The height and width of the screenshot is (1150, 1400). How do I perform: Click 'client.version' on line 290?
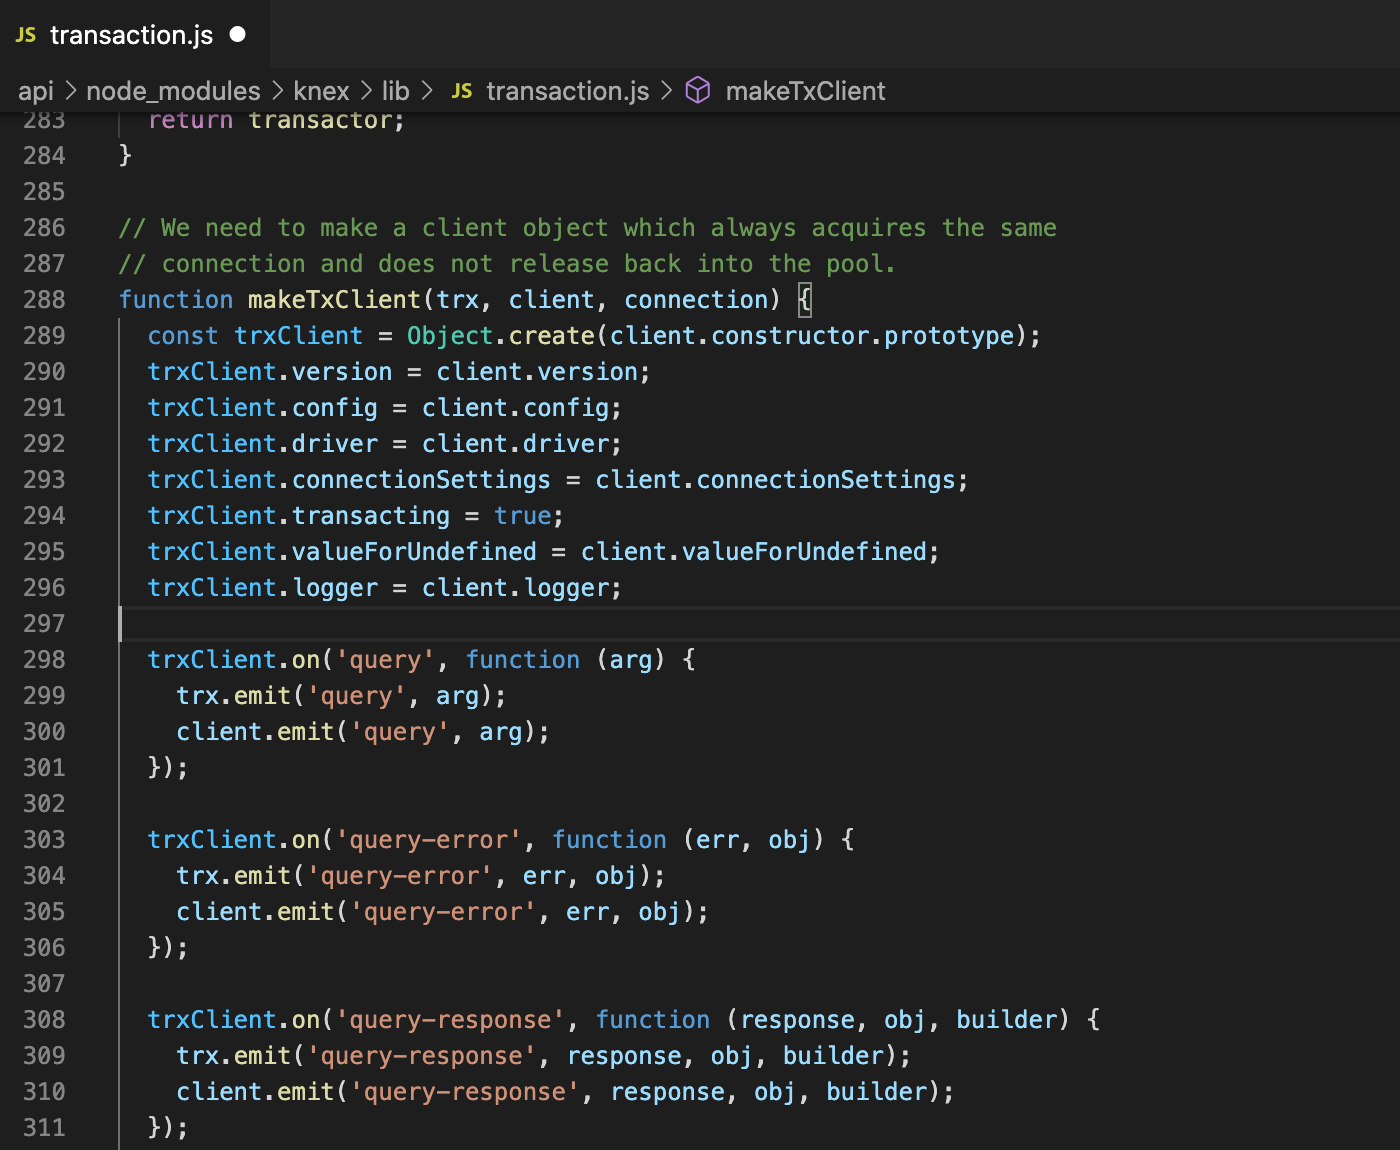[537, 372]
